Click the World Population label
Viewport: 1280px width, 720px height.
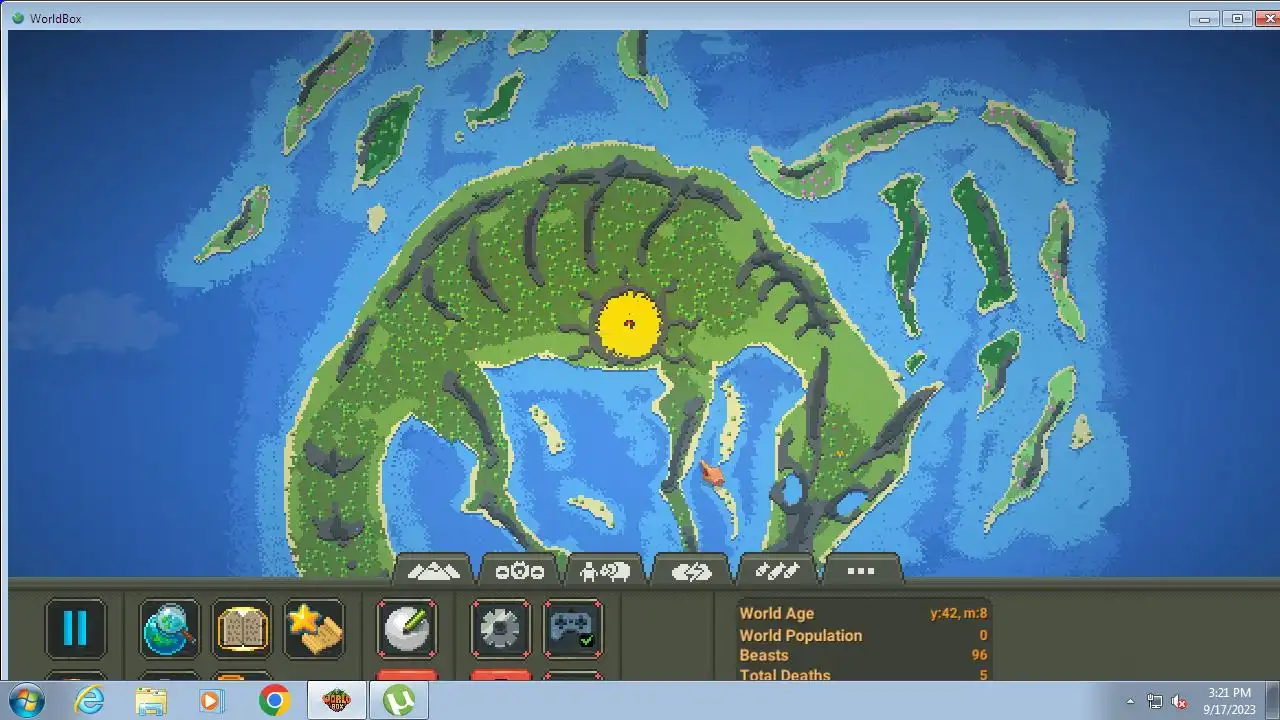(x=800, y=635)
